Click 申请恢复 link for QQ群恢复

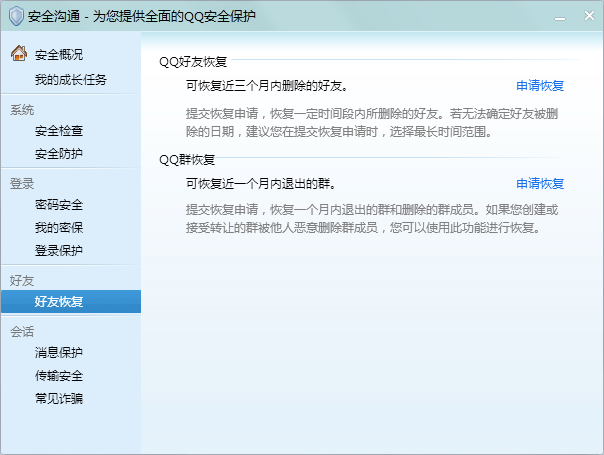pos(540,184)
